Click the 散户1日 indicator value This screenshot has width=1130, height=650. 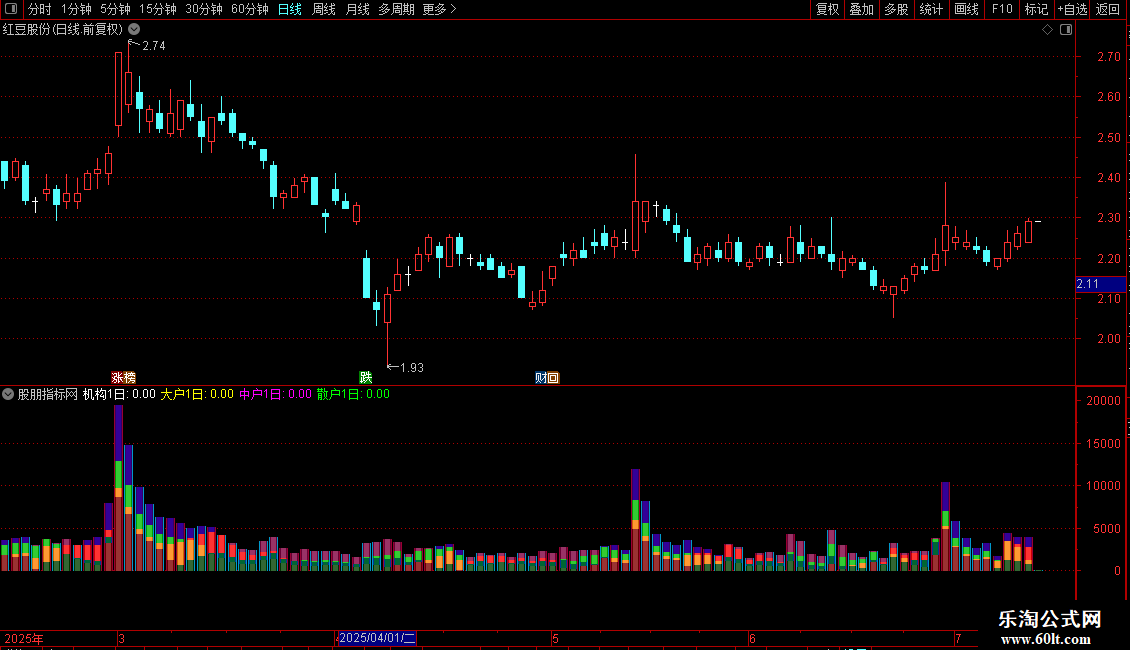coord(353,394)
